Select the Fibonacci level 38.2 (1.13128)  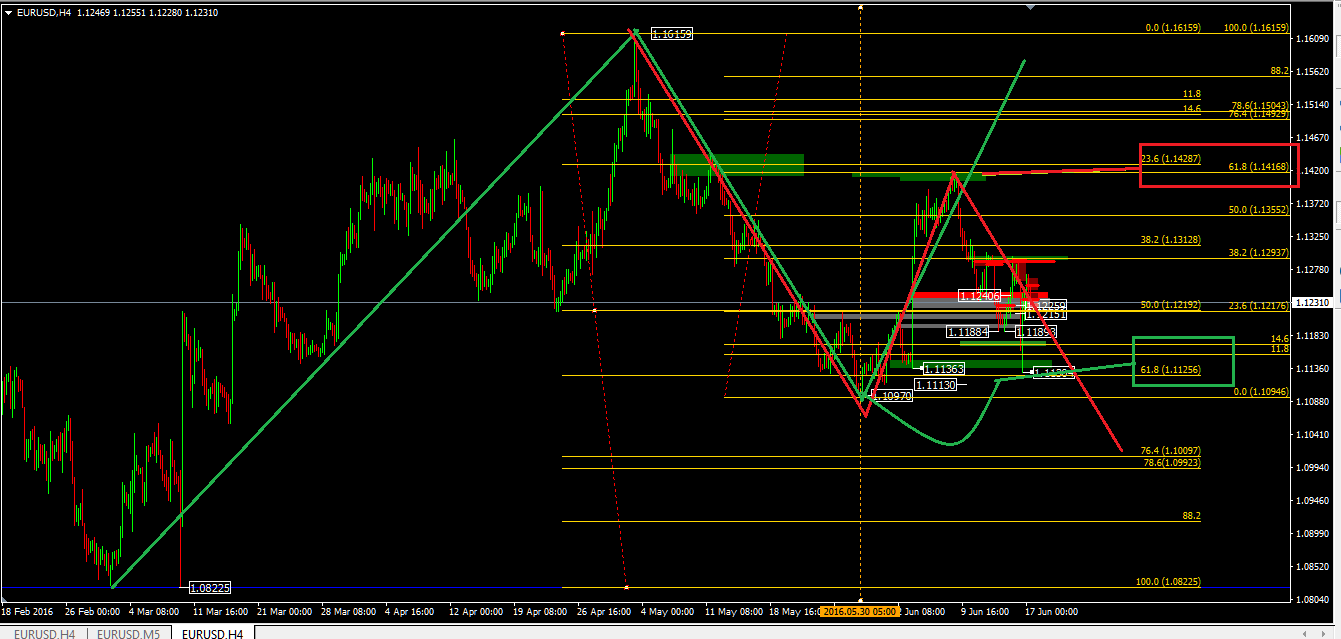click(1171, 240)
